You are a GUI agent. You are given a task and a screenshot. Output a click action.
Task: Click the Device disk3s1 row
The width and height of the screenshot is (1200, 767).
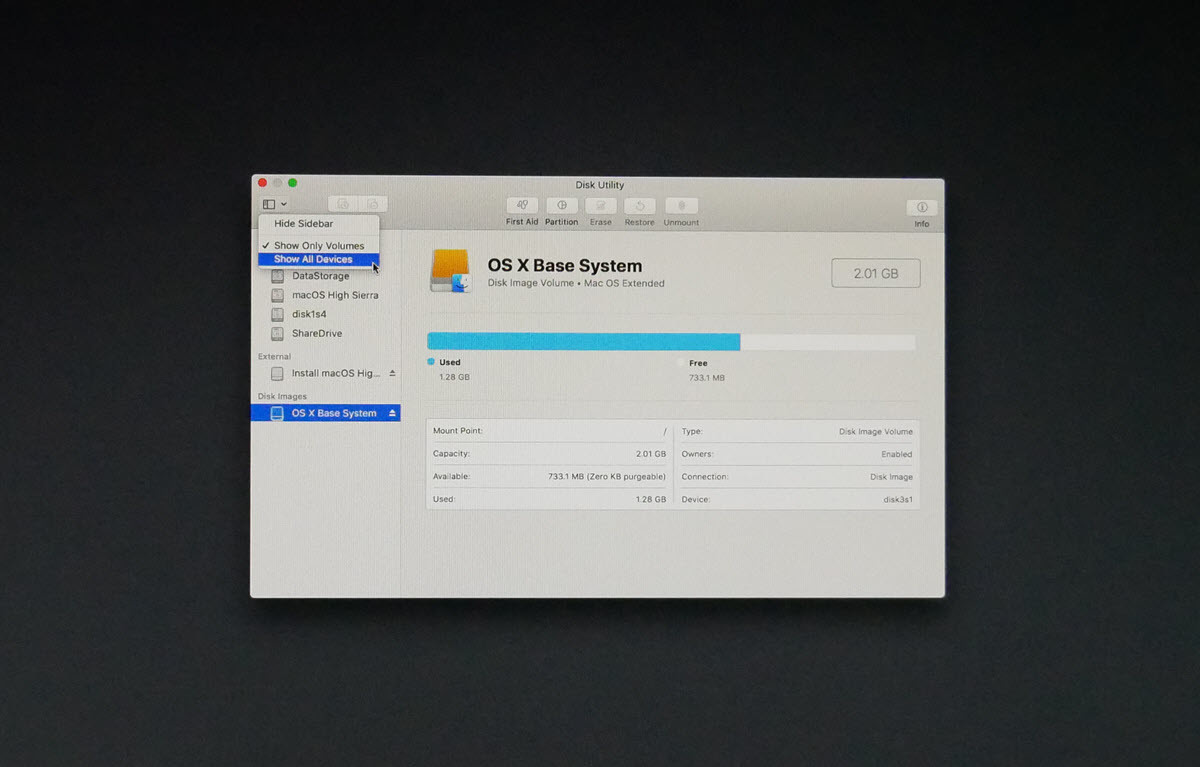797,499
